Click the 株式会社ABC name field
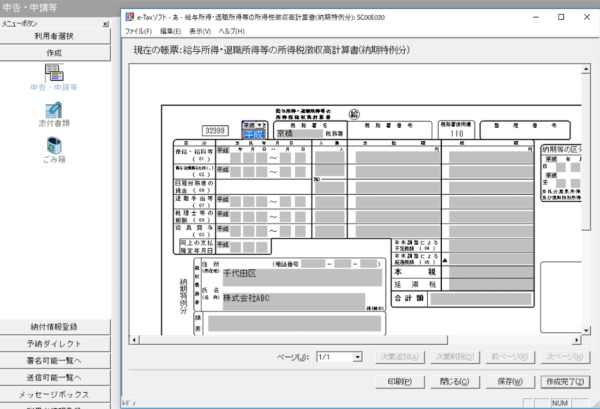This screenshot has height=409, width=600. coord(293,301)
